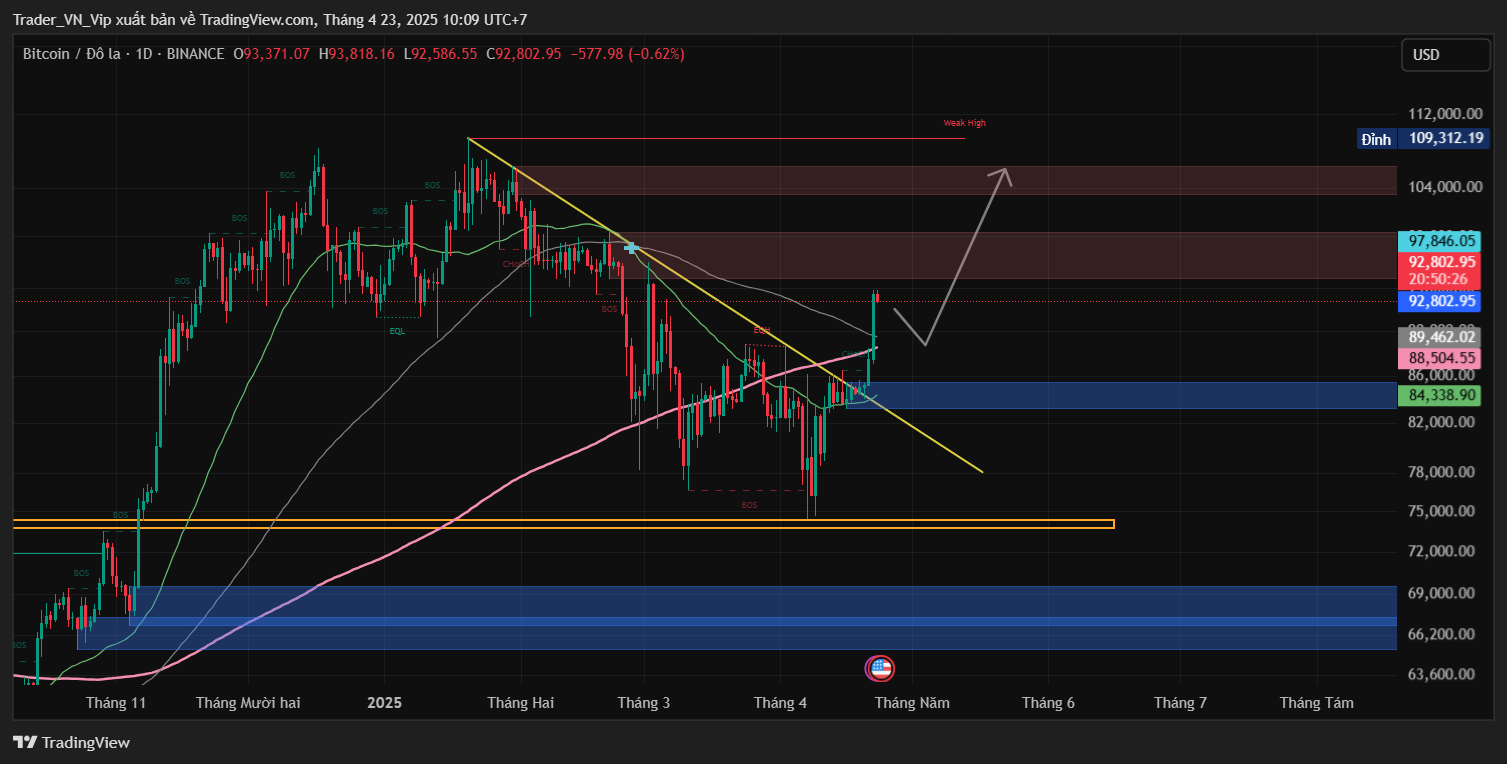Screen dimensions: 1507x764
Task: Open the US flag economic event marker
Action: click(880, 668)
